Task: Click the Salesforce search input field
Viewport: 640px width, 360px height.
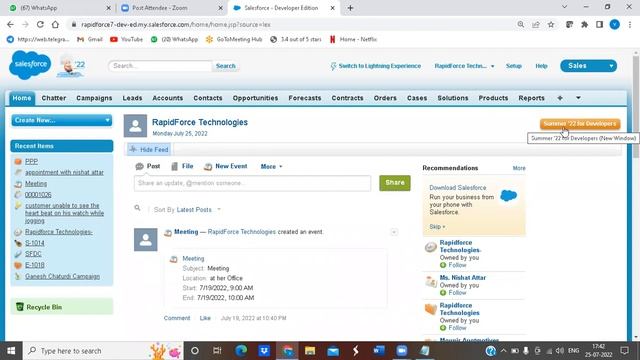Action: tap(160, 66)
